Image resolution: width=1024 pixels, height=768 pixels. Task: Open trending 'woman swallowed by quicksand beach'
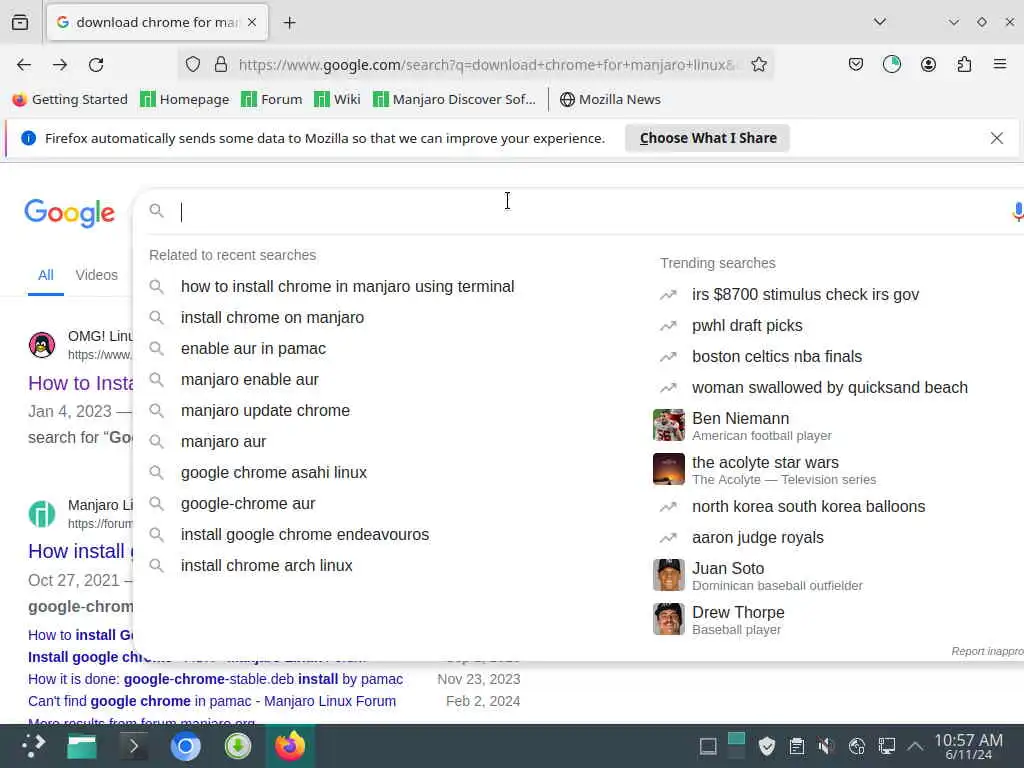tap(829, 387)
